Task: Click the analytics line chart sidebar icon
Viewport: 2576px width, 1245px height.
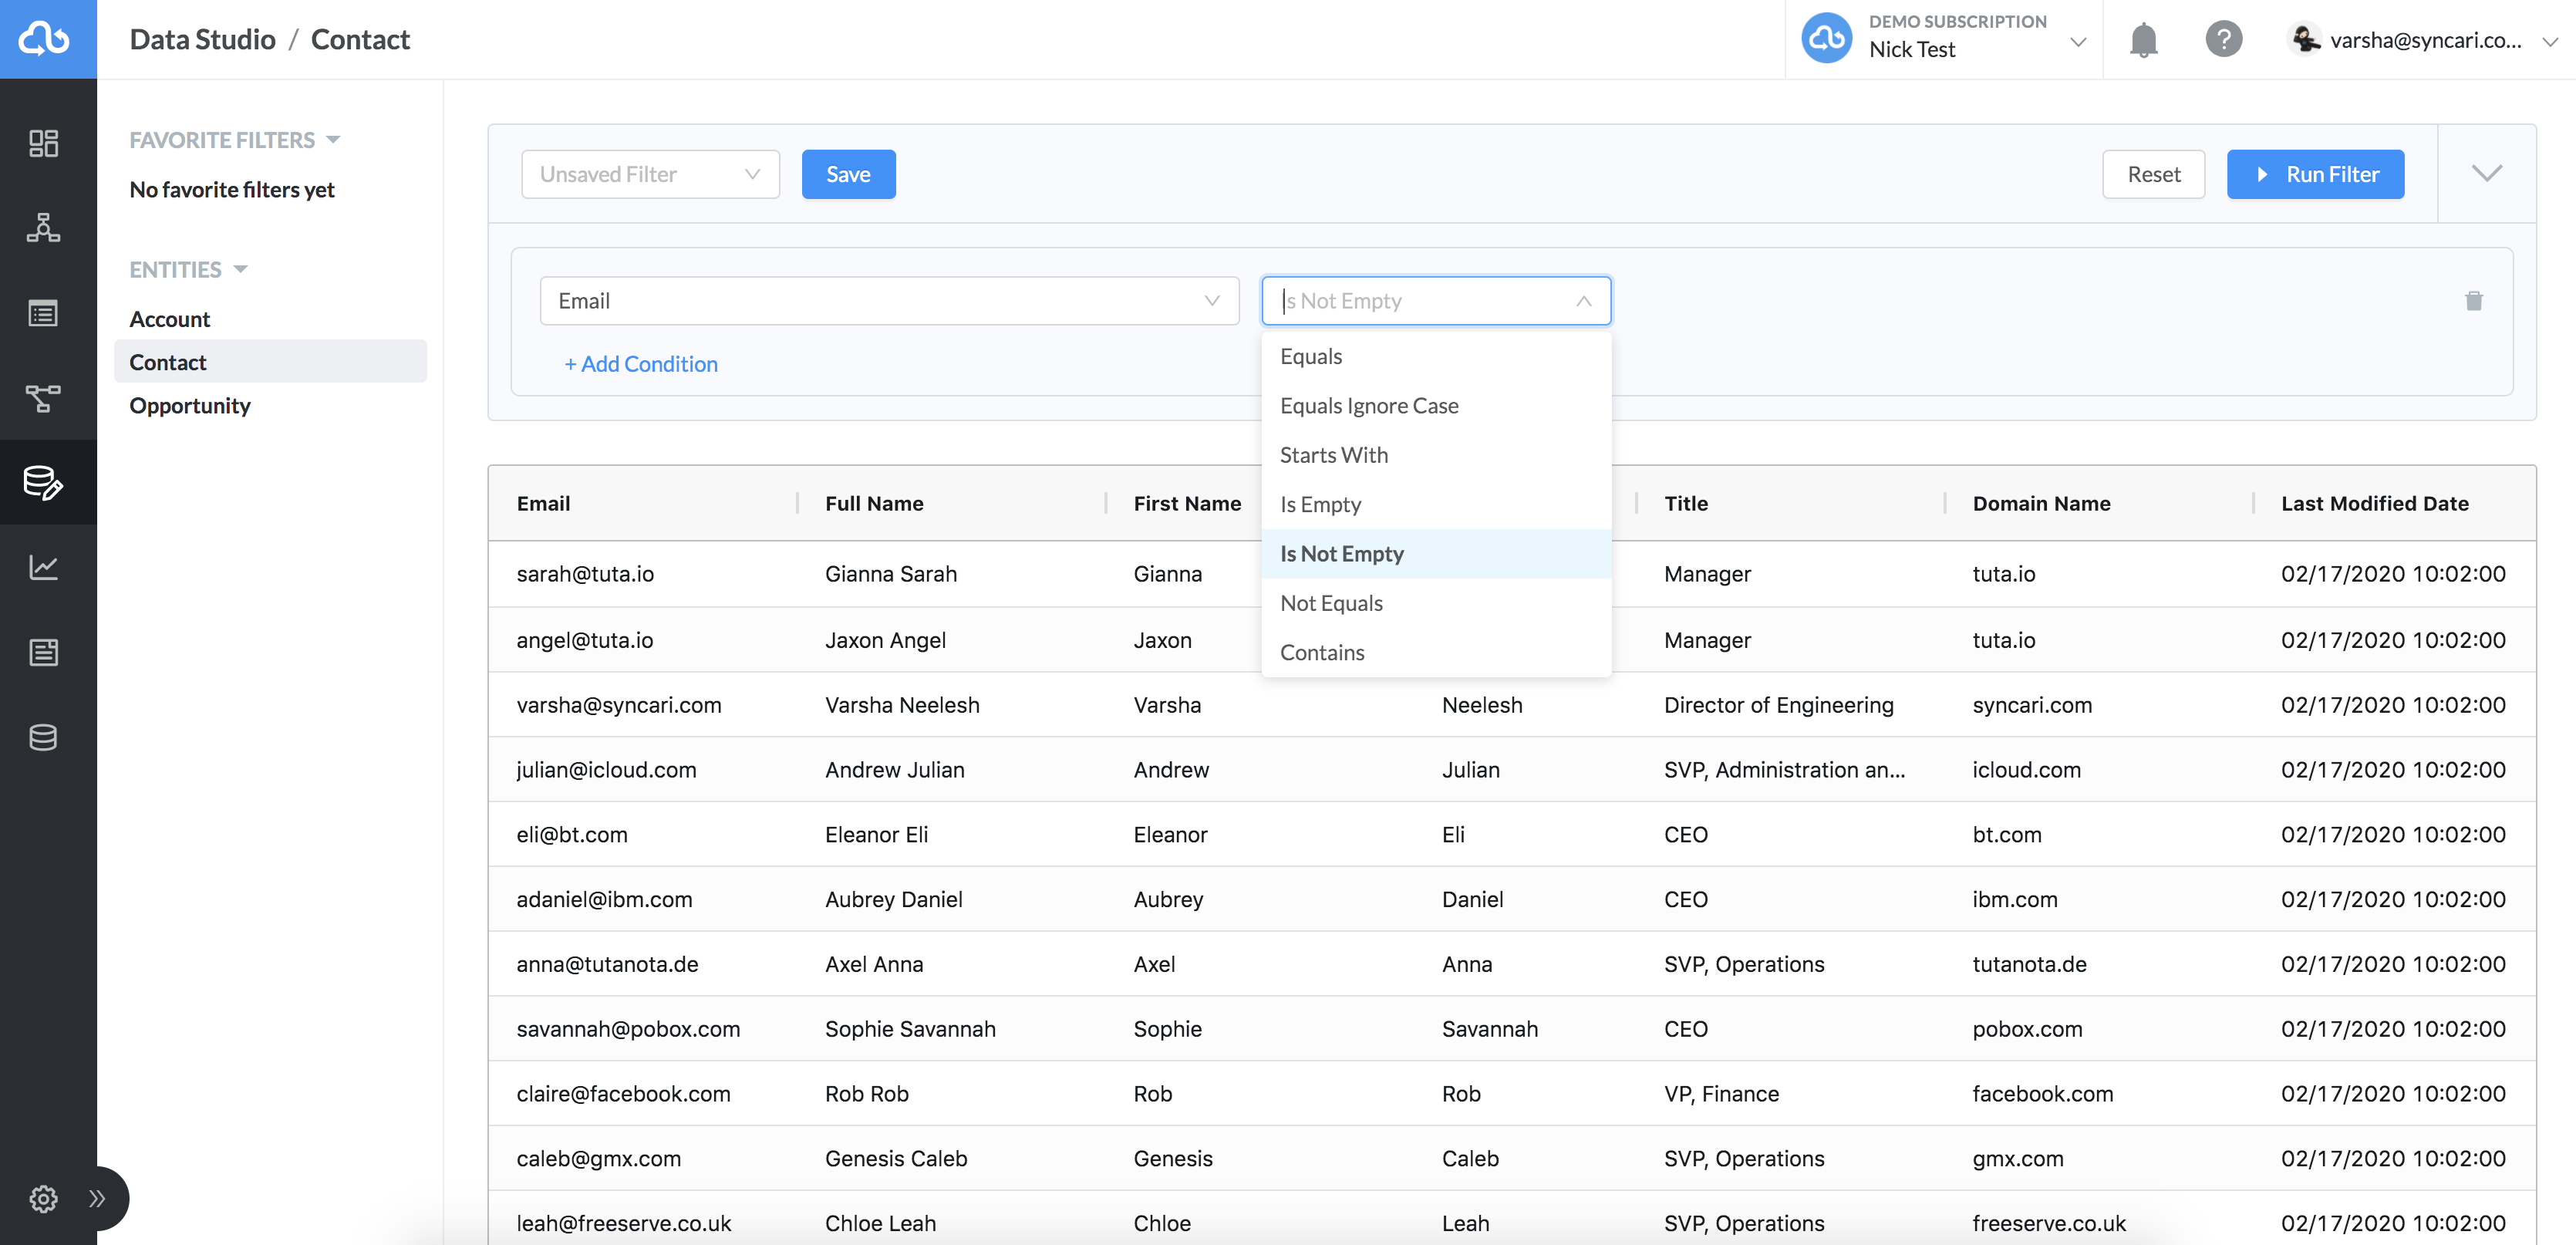Action: click(43, 567)
